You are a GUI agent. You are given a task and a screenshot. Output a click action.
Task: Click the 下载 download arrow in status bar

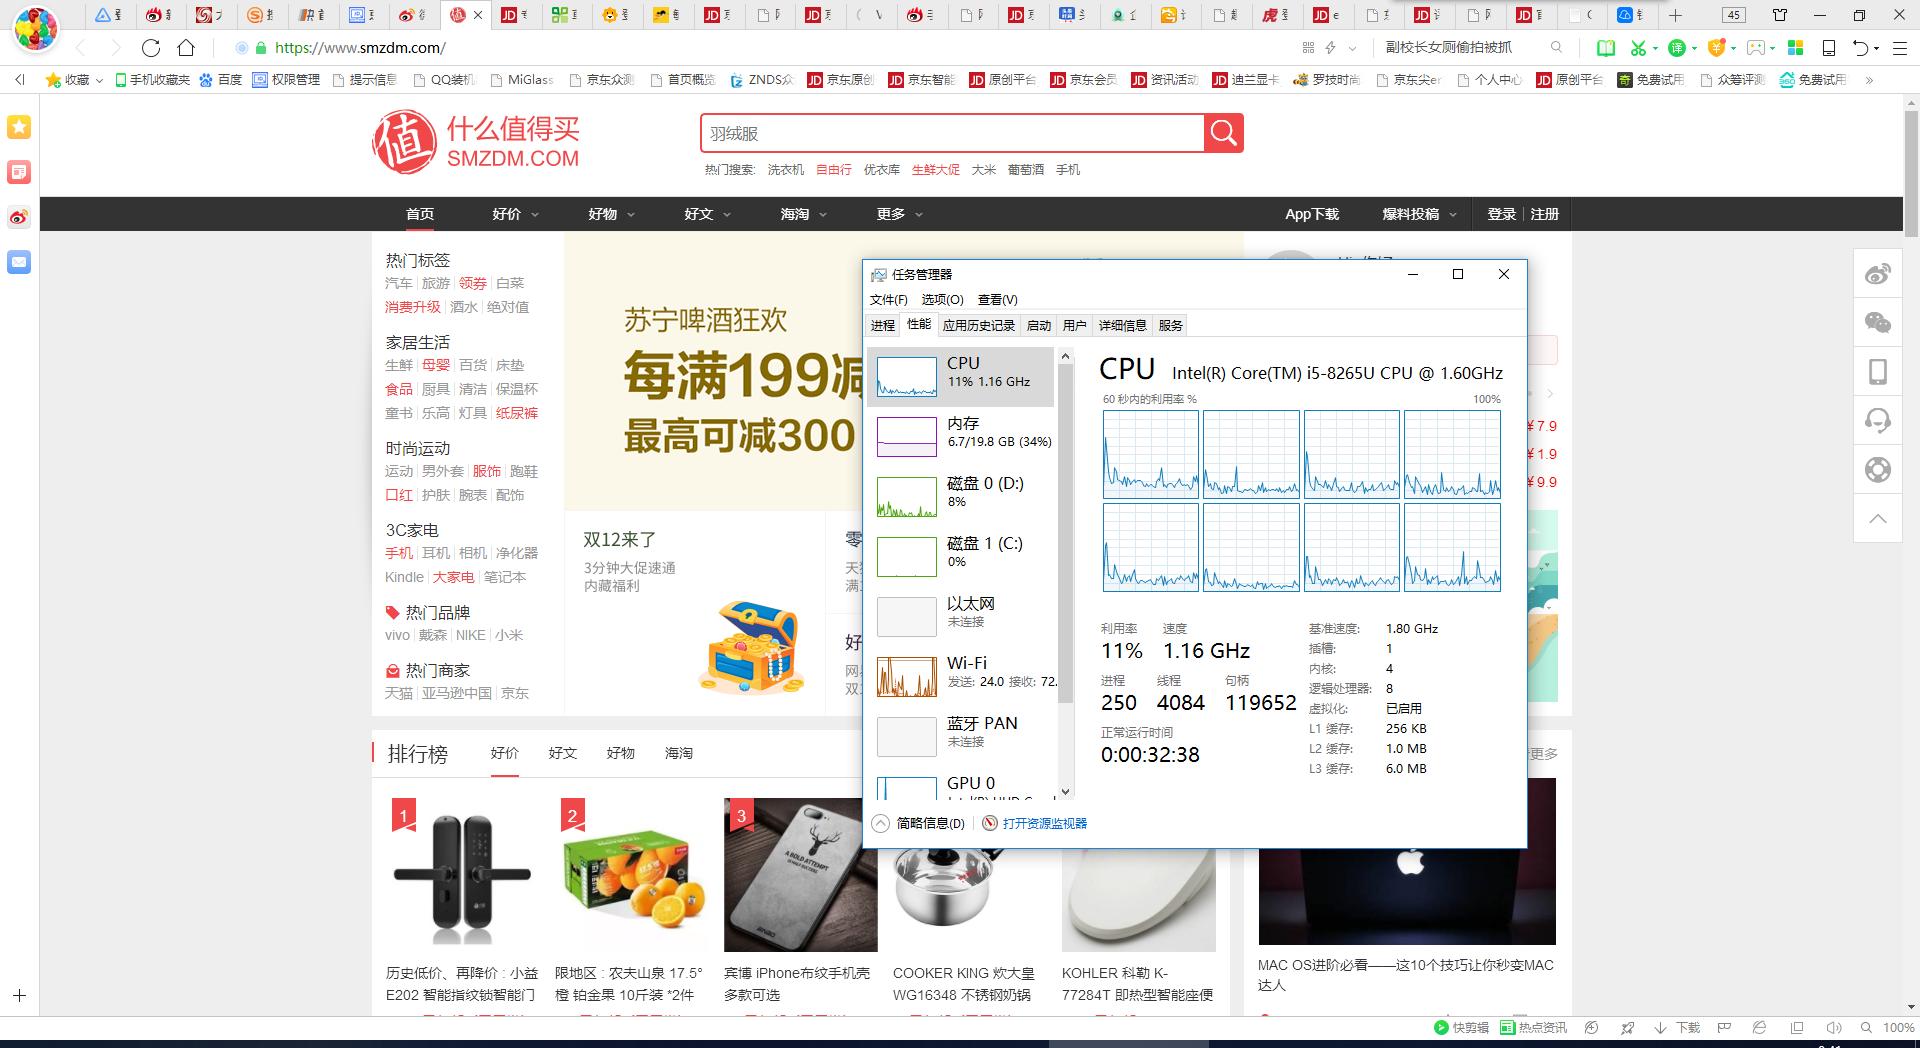(x=1660, y=1027)
